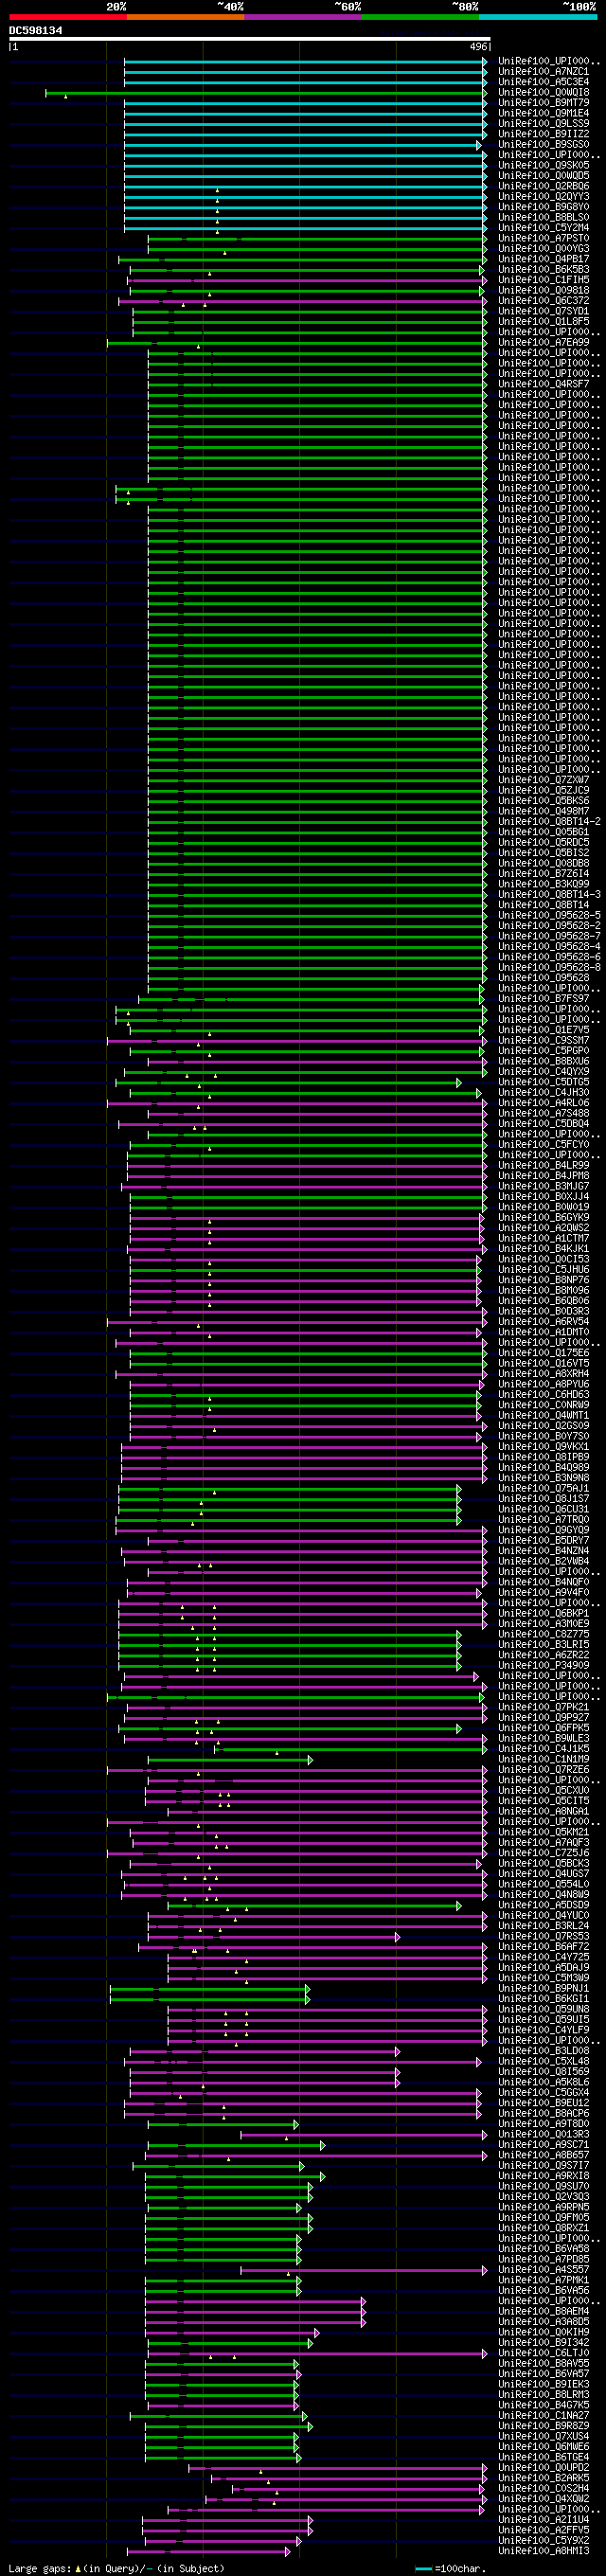606x2576 pixels.
Task: Select the UniRef100_C5Y9X2 label
Action: (544, 2540)
